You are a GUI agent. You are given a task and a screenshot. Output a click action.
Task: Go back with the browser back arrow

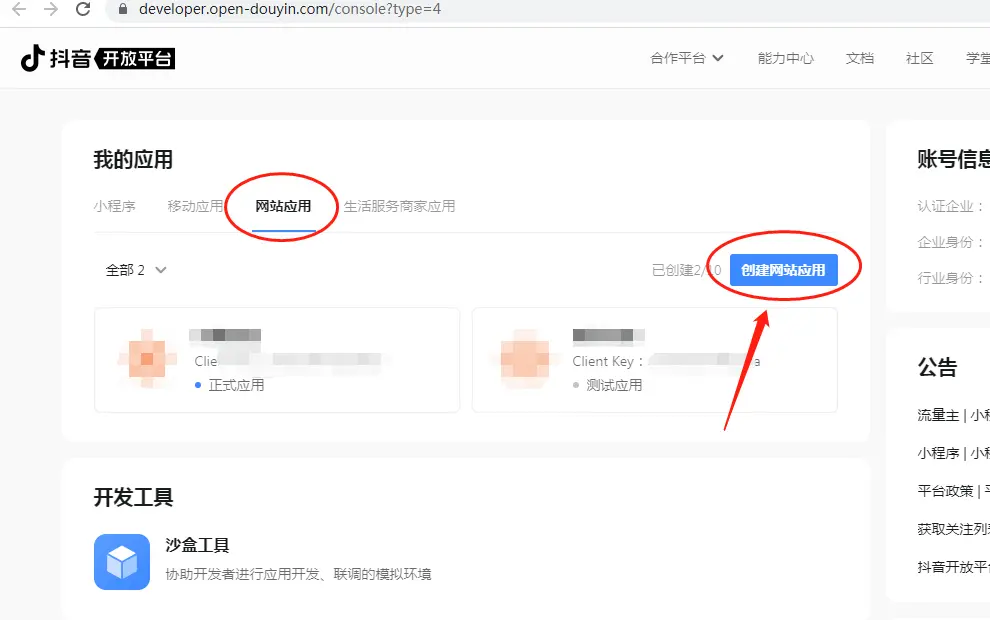tap(20, 9)
